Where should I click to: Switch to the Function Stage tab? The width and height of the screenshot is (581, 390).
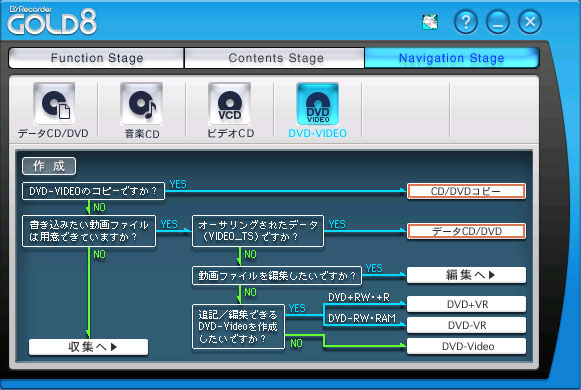(x=96, y=58)
